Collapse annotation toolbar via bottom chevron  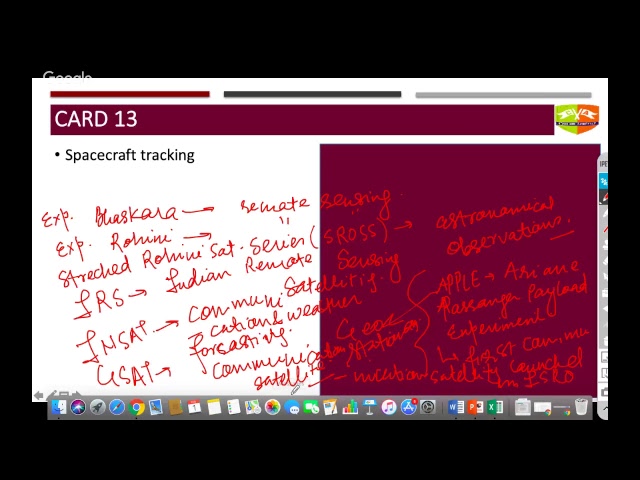point(605,408)
